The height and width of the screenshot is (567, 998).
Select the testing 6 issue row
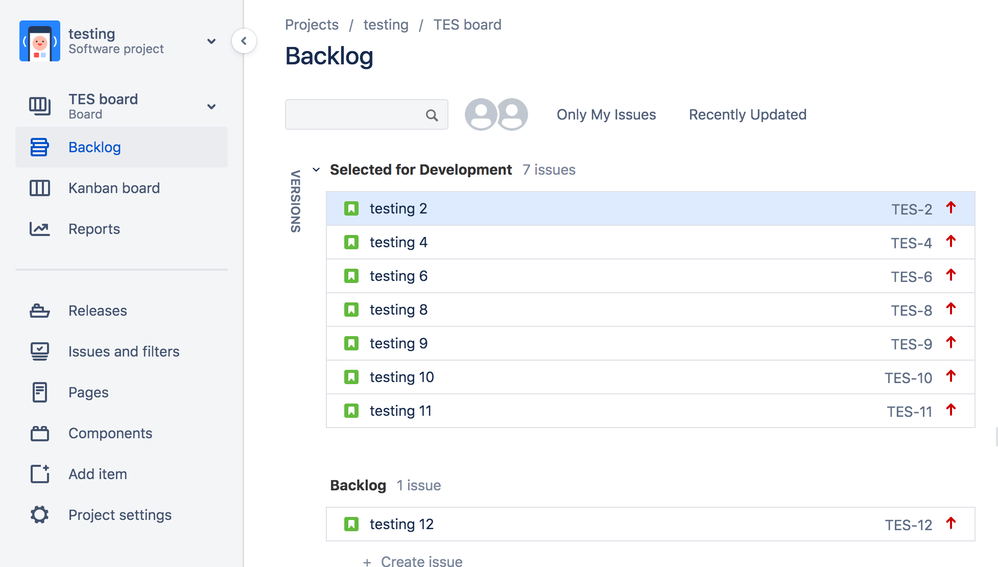click(x=650, y=276)
